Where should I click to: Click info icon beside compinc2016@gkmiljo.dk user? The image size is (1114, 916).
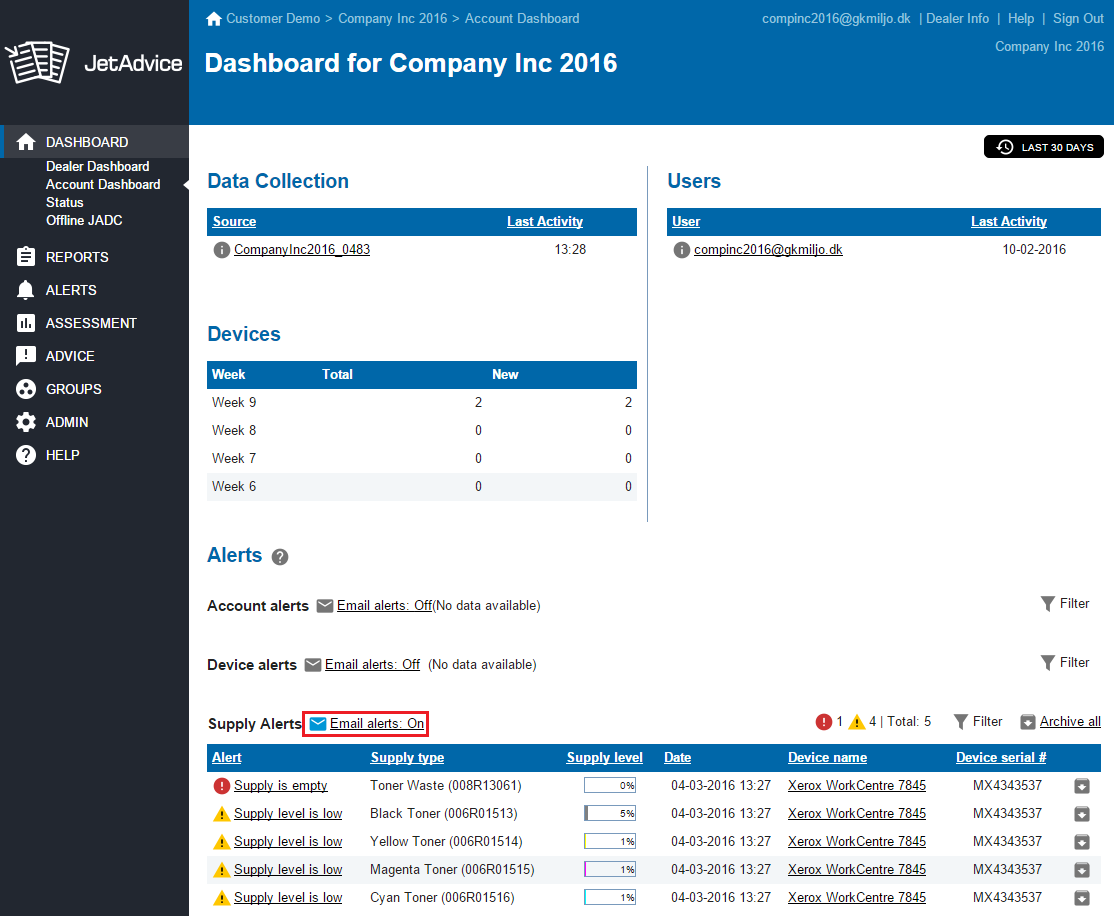click(x=682, y=250)
